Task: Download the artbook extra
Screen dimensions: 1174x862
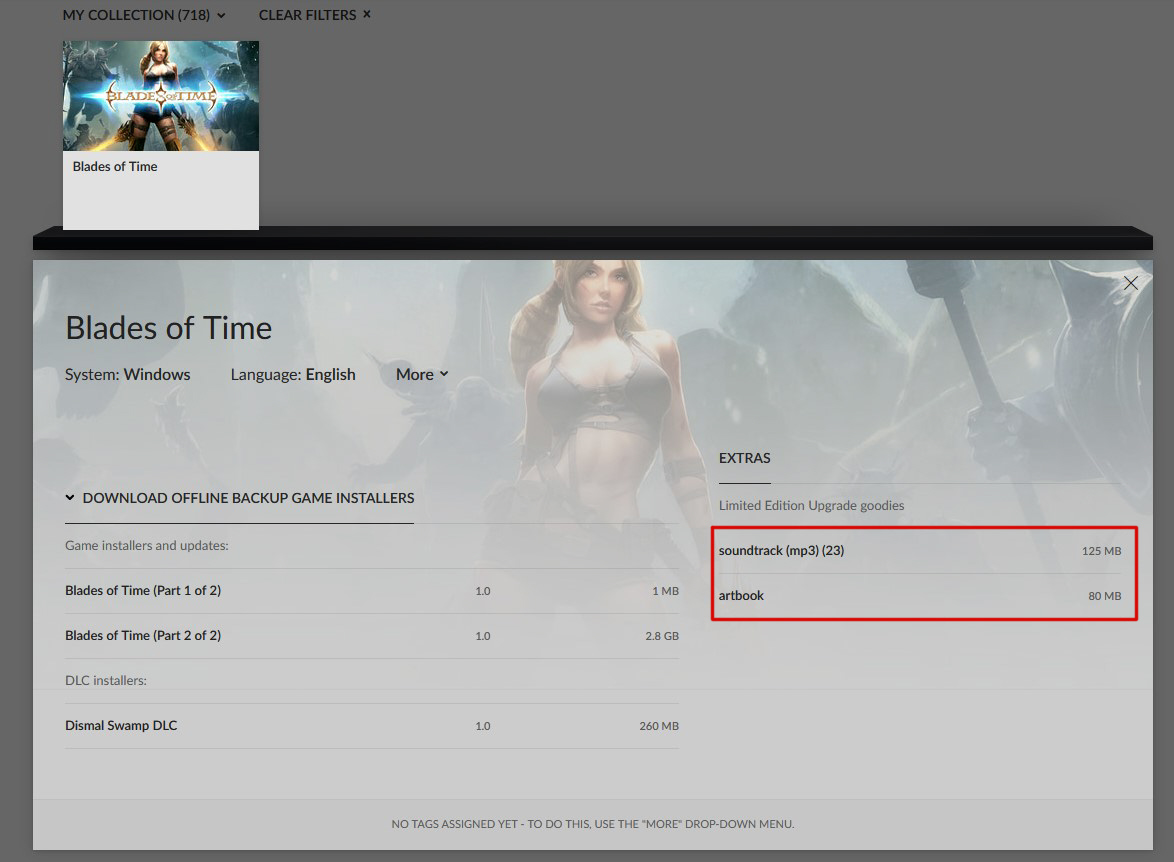Action: (x=920, y=595)
